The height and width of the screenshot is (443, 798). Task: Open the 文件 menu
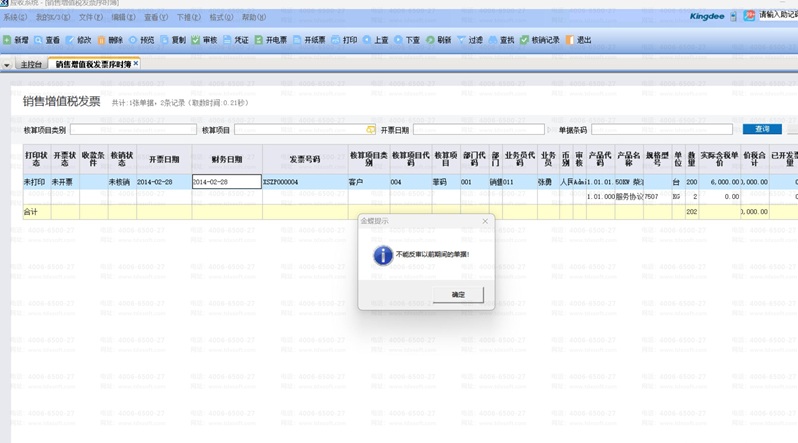[91, 17]
